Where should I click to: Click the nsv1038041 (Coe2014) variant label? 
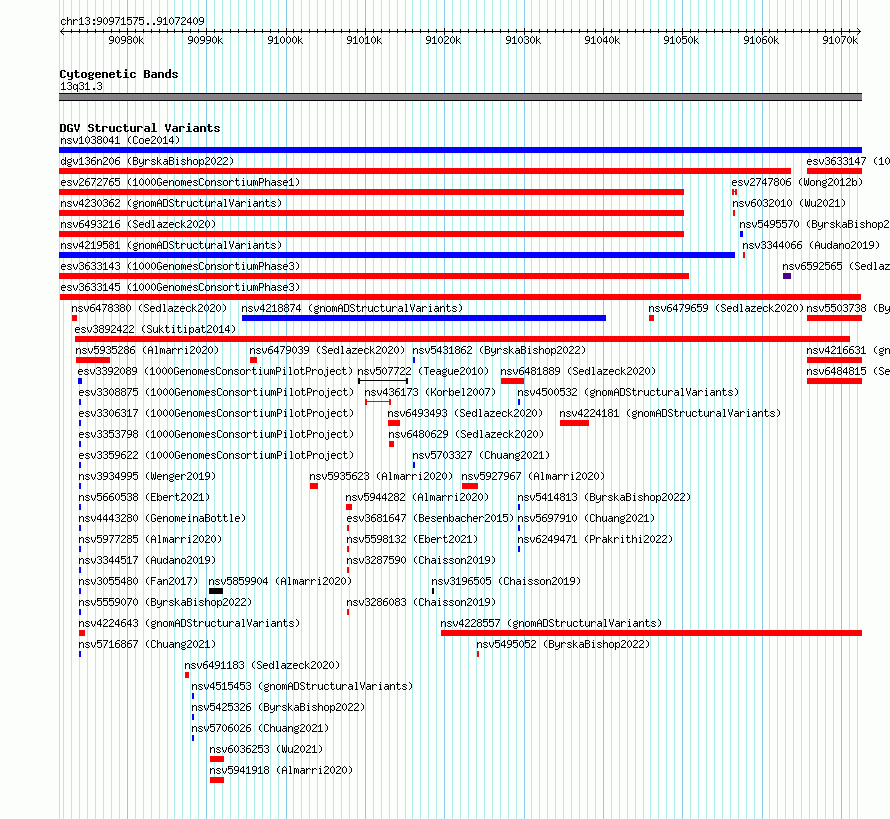120,140
